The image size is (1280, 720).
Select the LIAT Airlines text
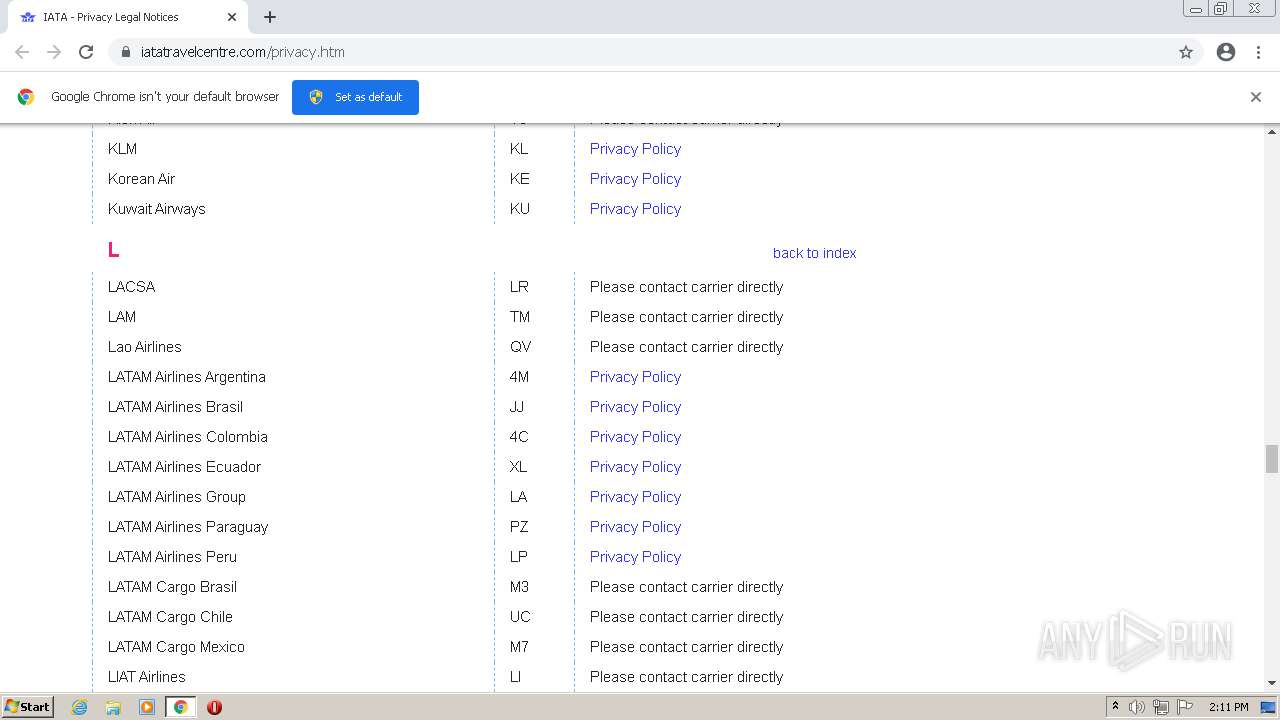coord(147,677)
